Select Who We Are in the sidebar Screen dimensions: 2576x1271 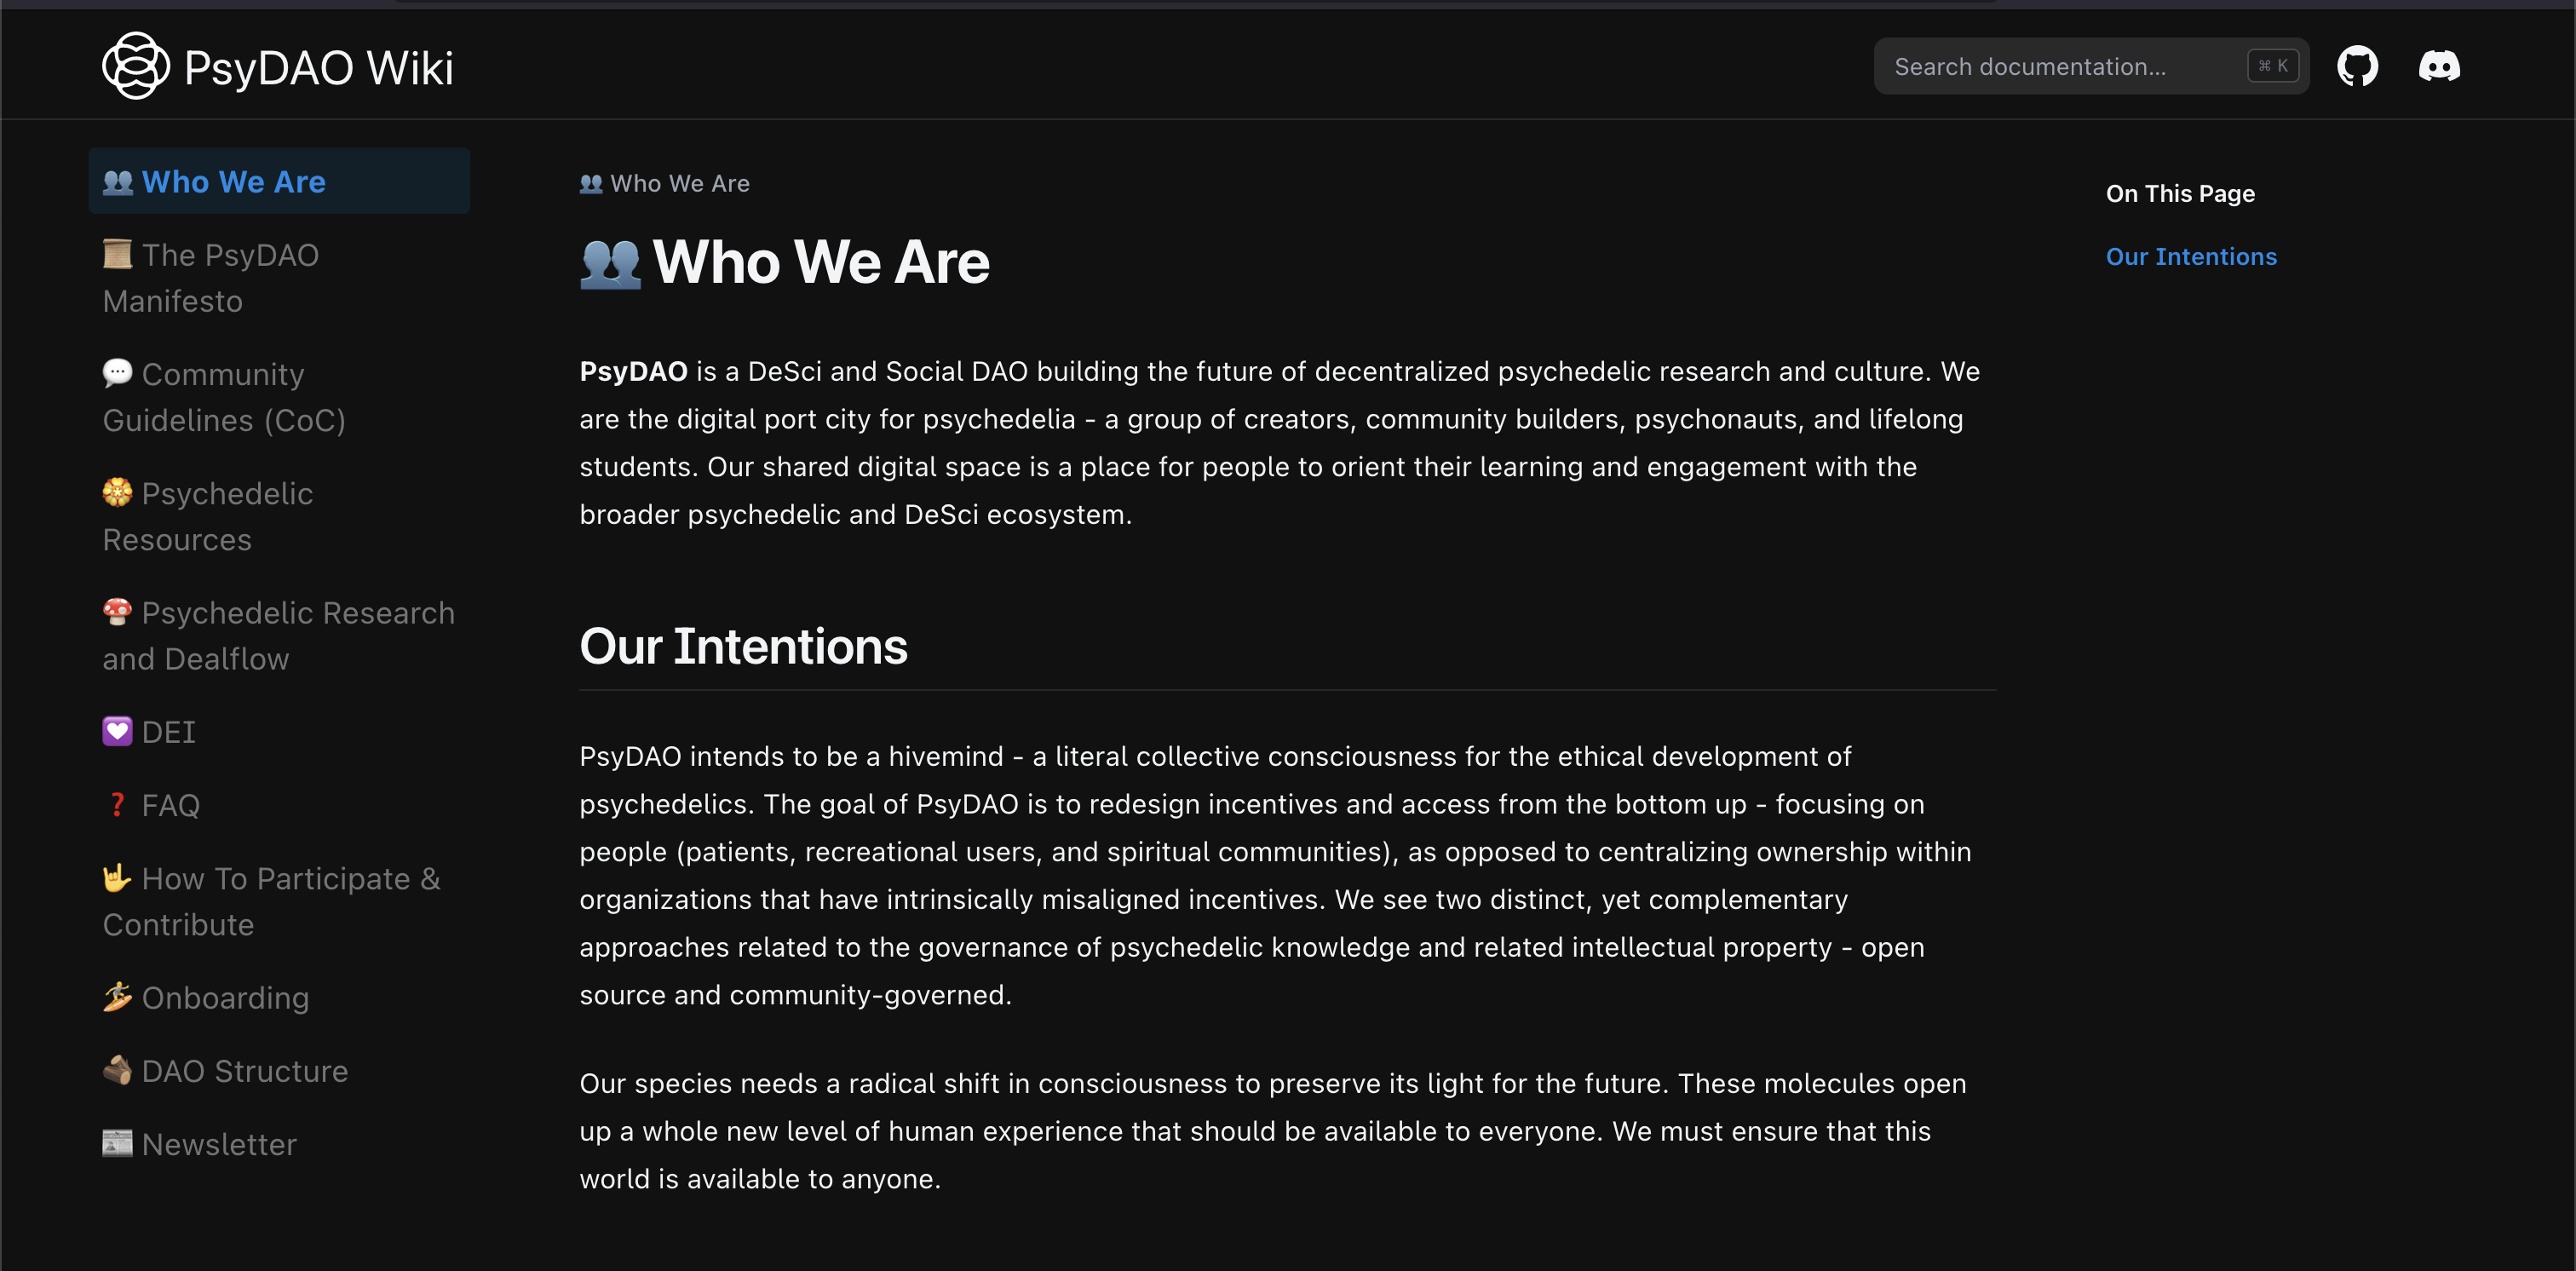pyautogui.click(x=233, y=181)
